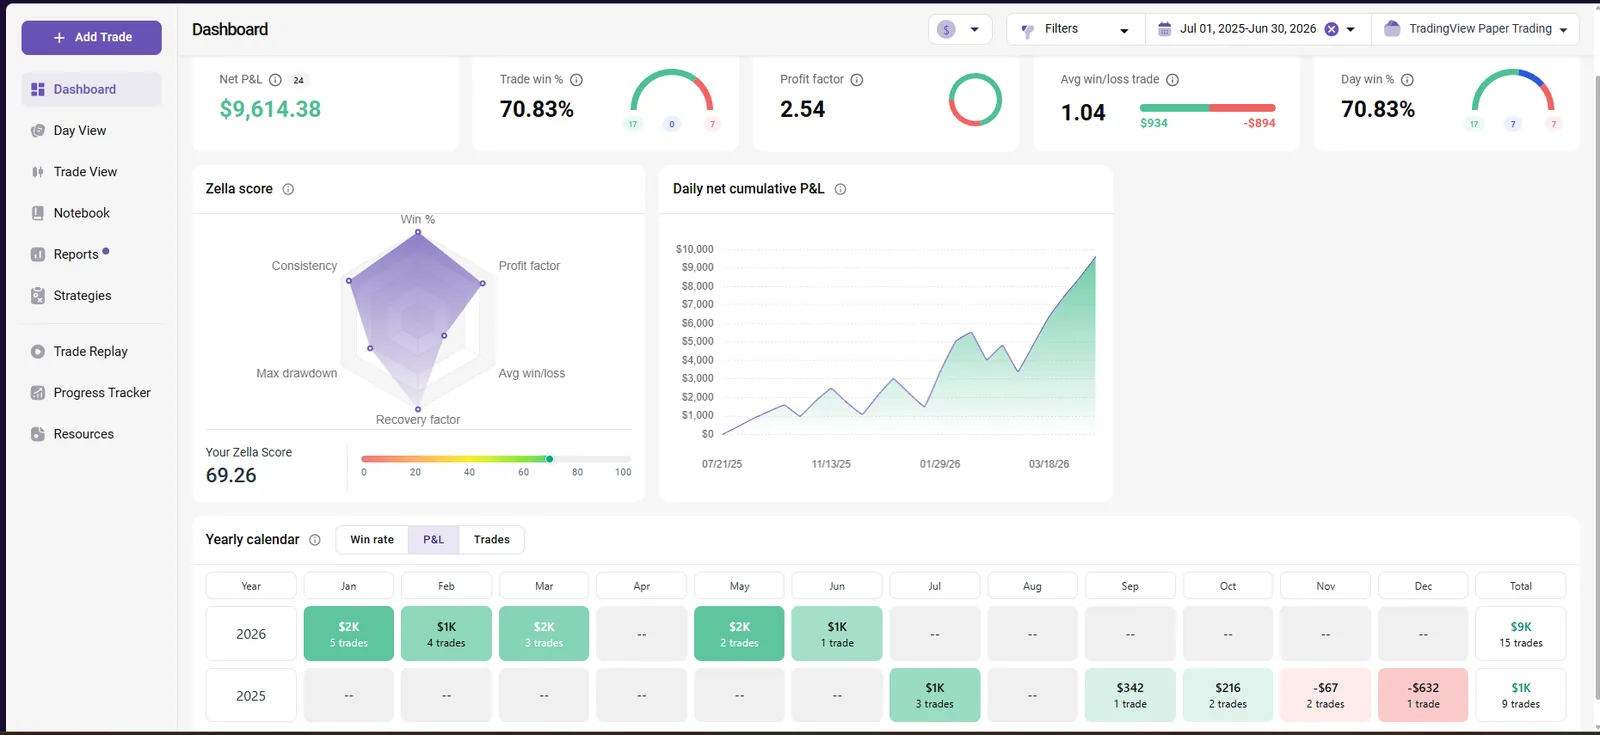Click the Trade View candlestick icon
1600x735 pixels.
click(38, 172)
